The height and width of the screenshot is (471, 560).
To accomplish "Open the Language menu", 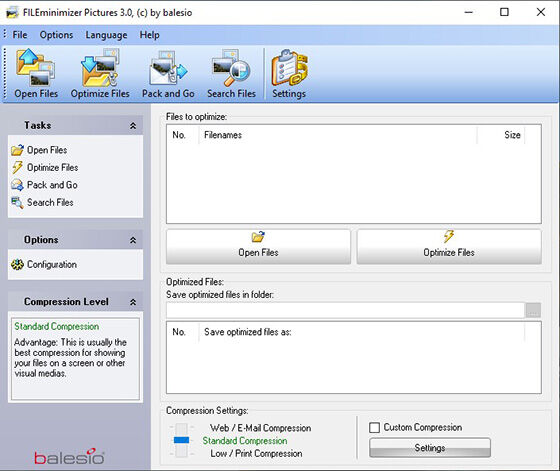I will pos(106,35).
